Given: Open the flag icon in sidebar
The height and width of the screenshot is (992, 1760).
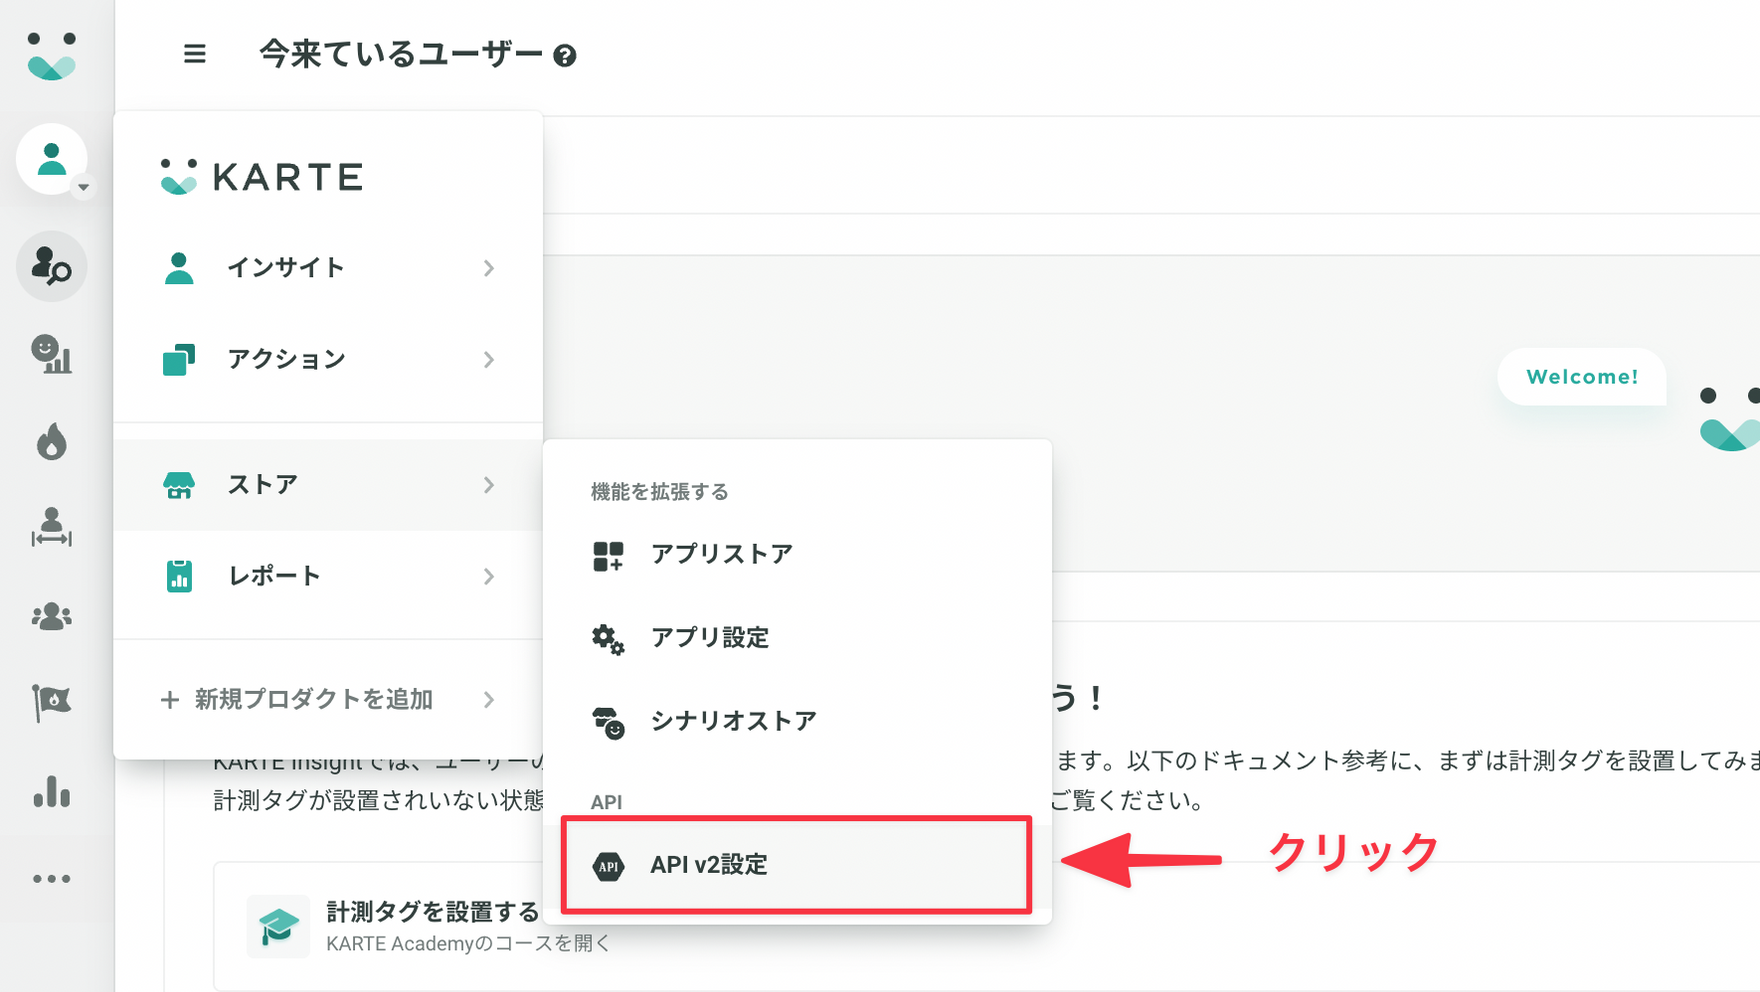Looking at the screenshot, I should point(52,703).
